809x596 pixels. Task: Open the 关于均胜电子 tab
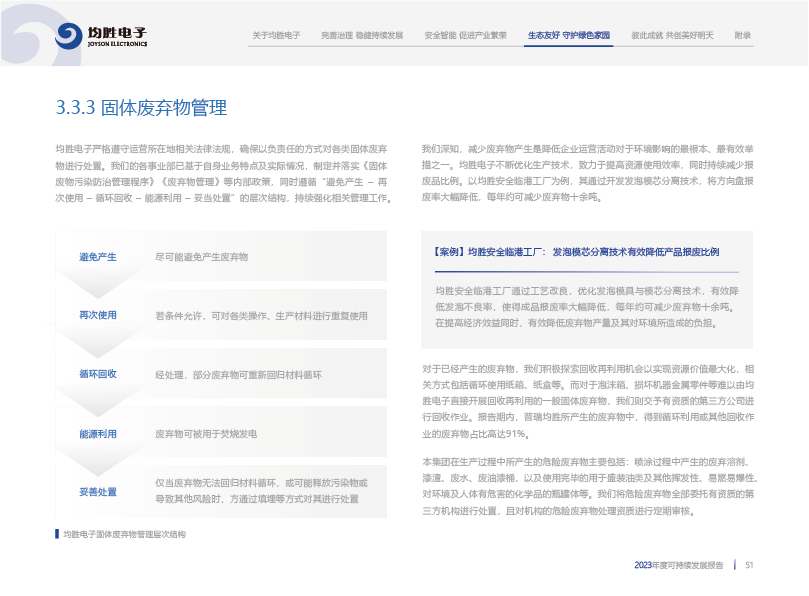(276, 35)
